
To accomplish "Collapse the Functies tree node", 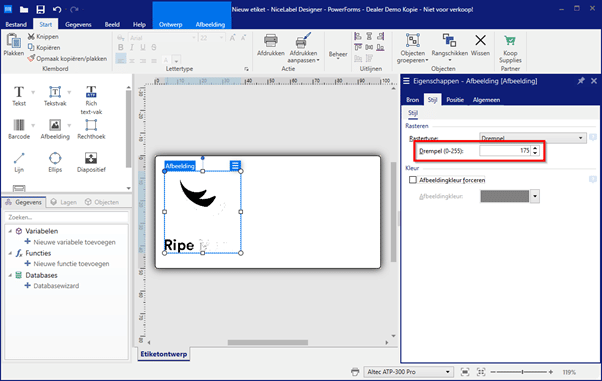I will (10, 253).
